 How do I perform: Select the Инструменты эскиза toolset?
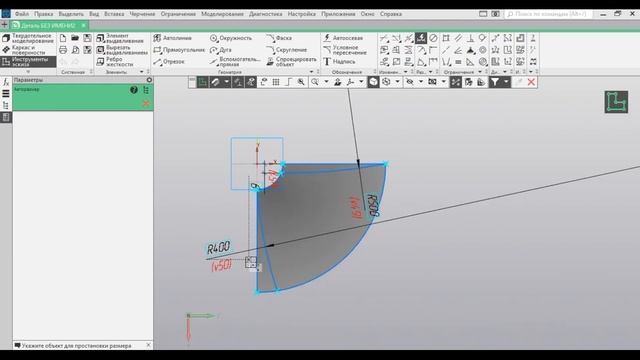tap(28, 62)
